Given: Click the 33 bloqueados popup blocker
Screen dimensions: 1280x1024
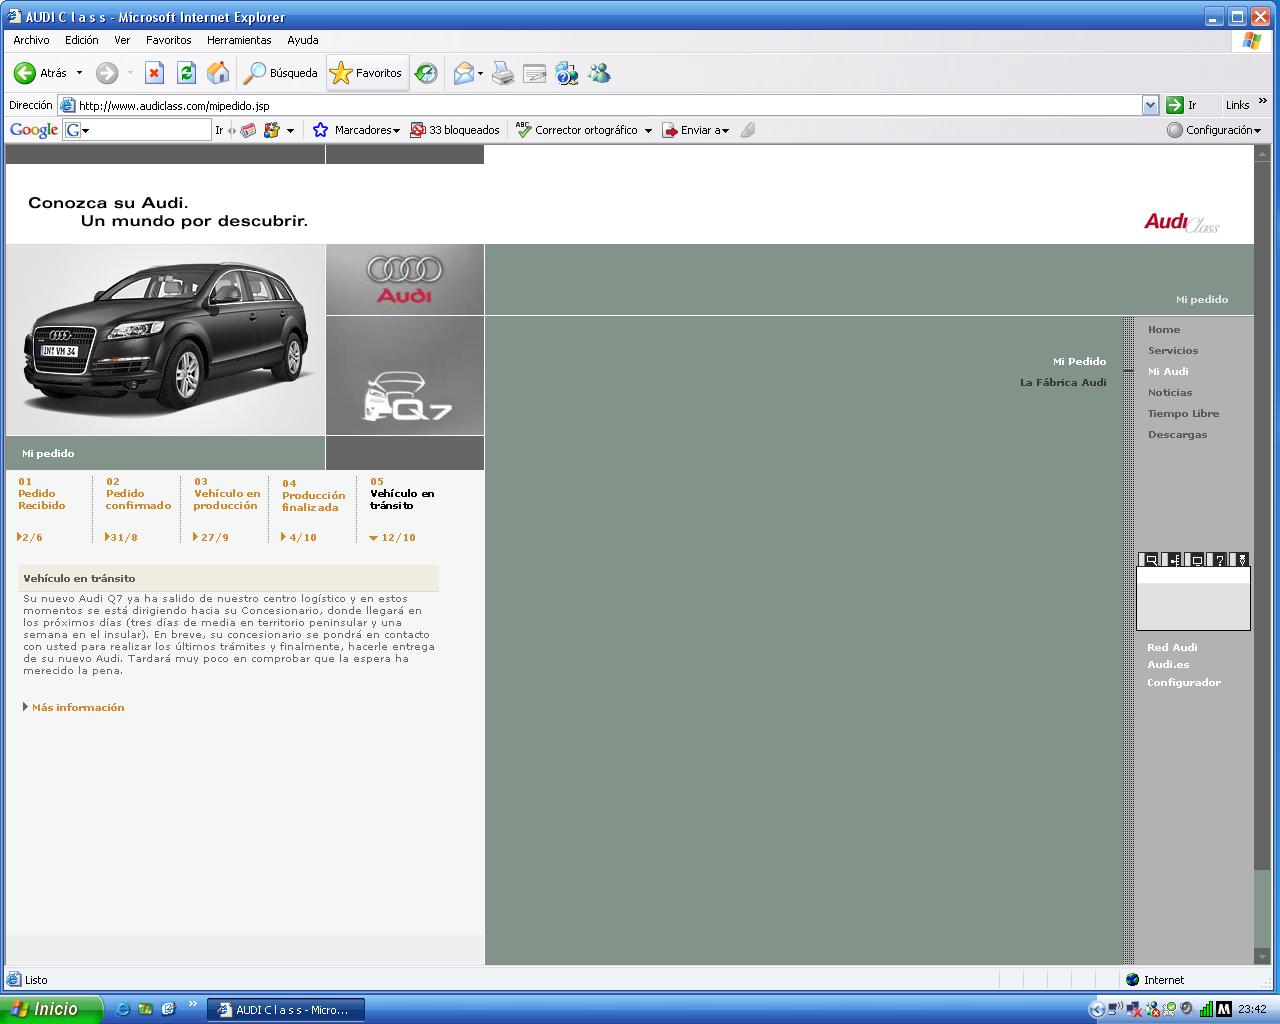Looking at the screenshot, I should click(x=455, y=130).
